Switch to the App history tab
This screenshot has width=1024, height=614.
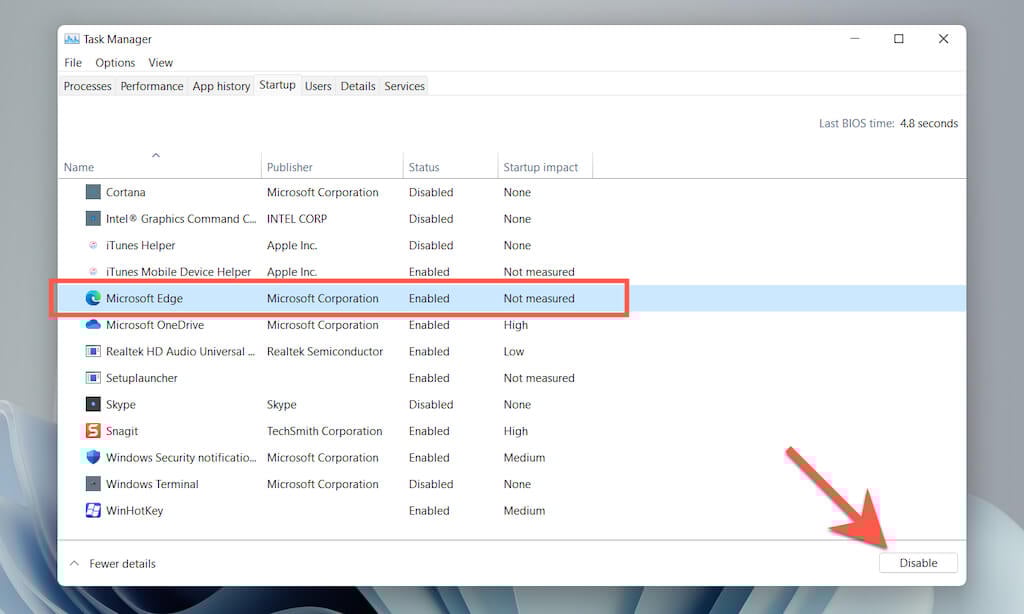coord(221,86)
